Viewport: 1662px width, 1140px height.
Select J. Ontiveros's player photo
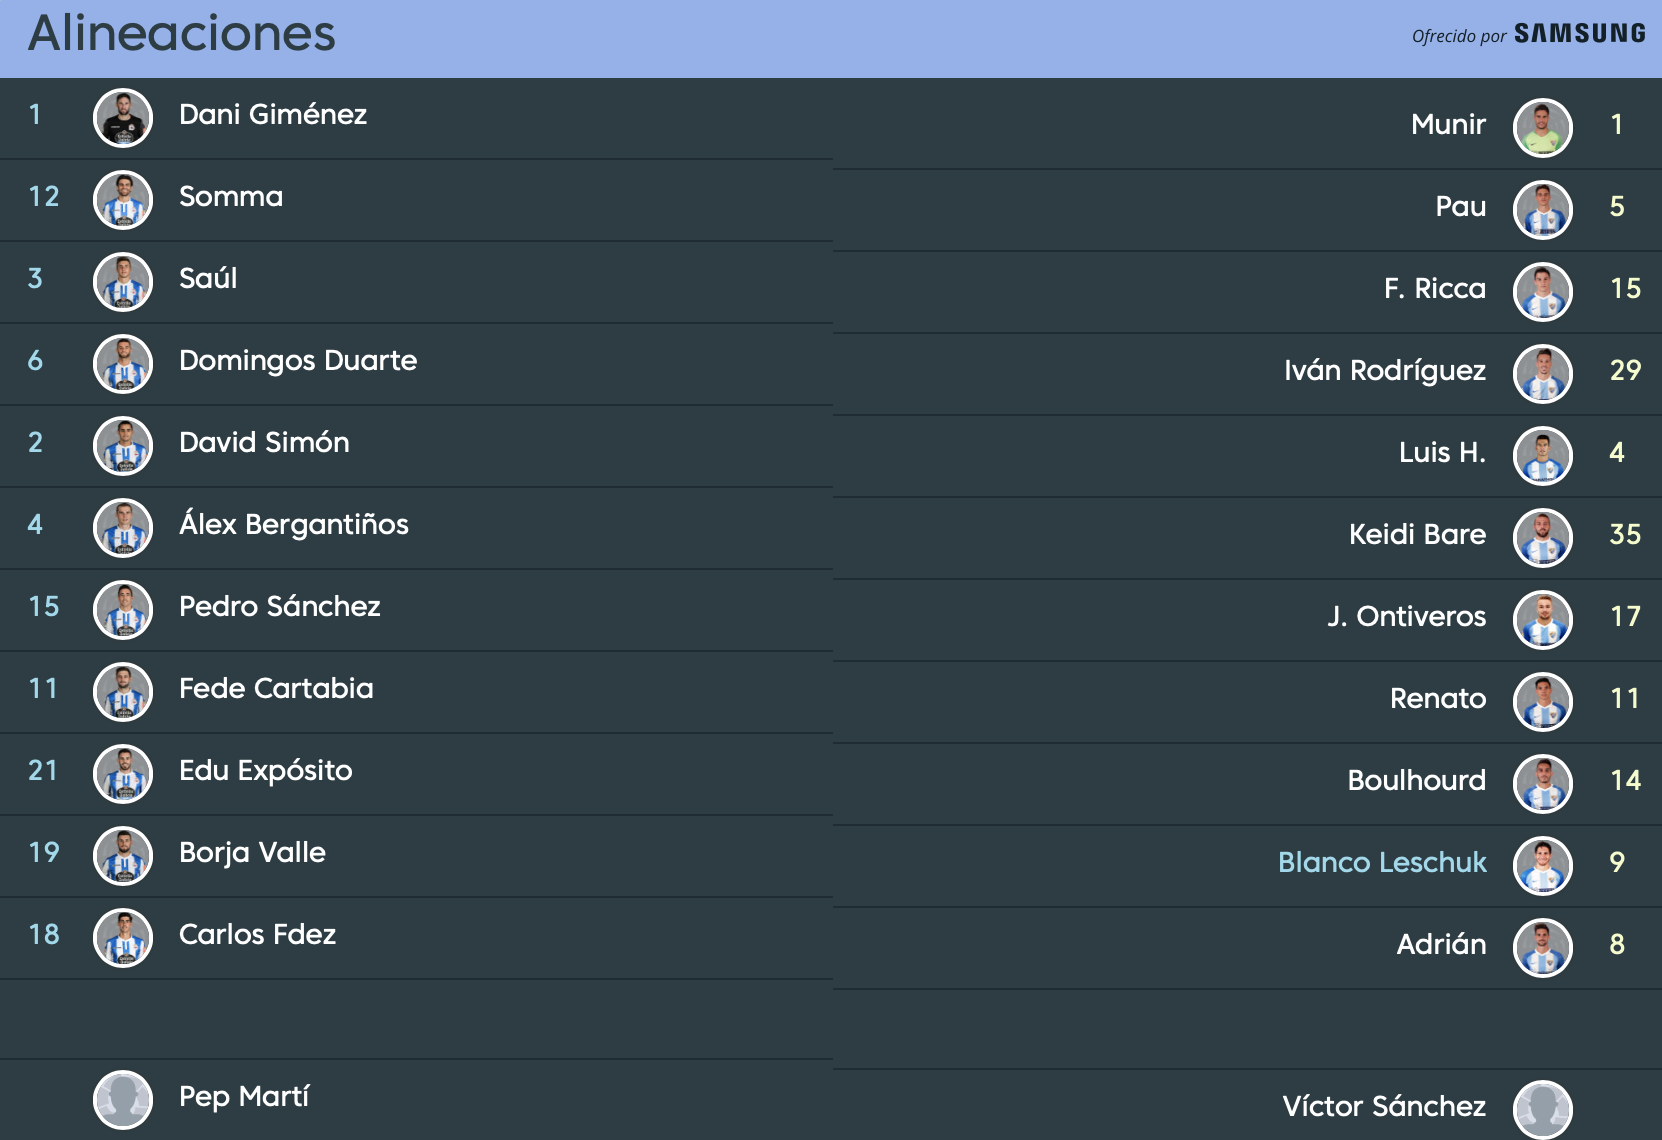tap(1543, 620)
